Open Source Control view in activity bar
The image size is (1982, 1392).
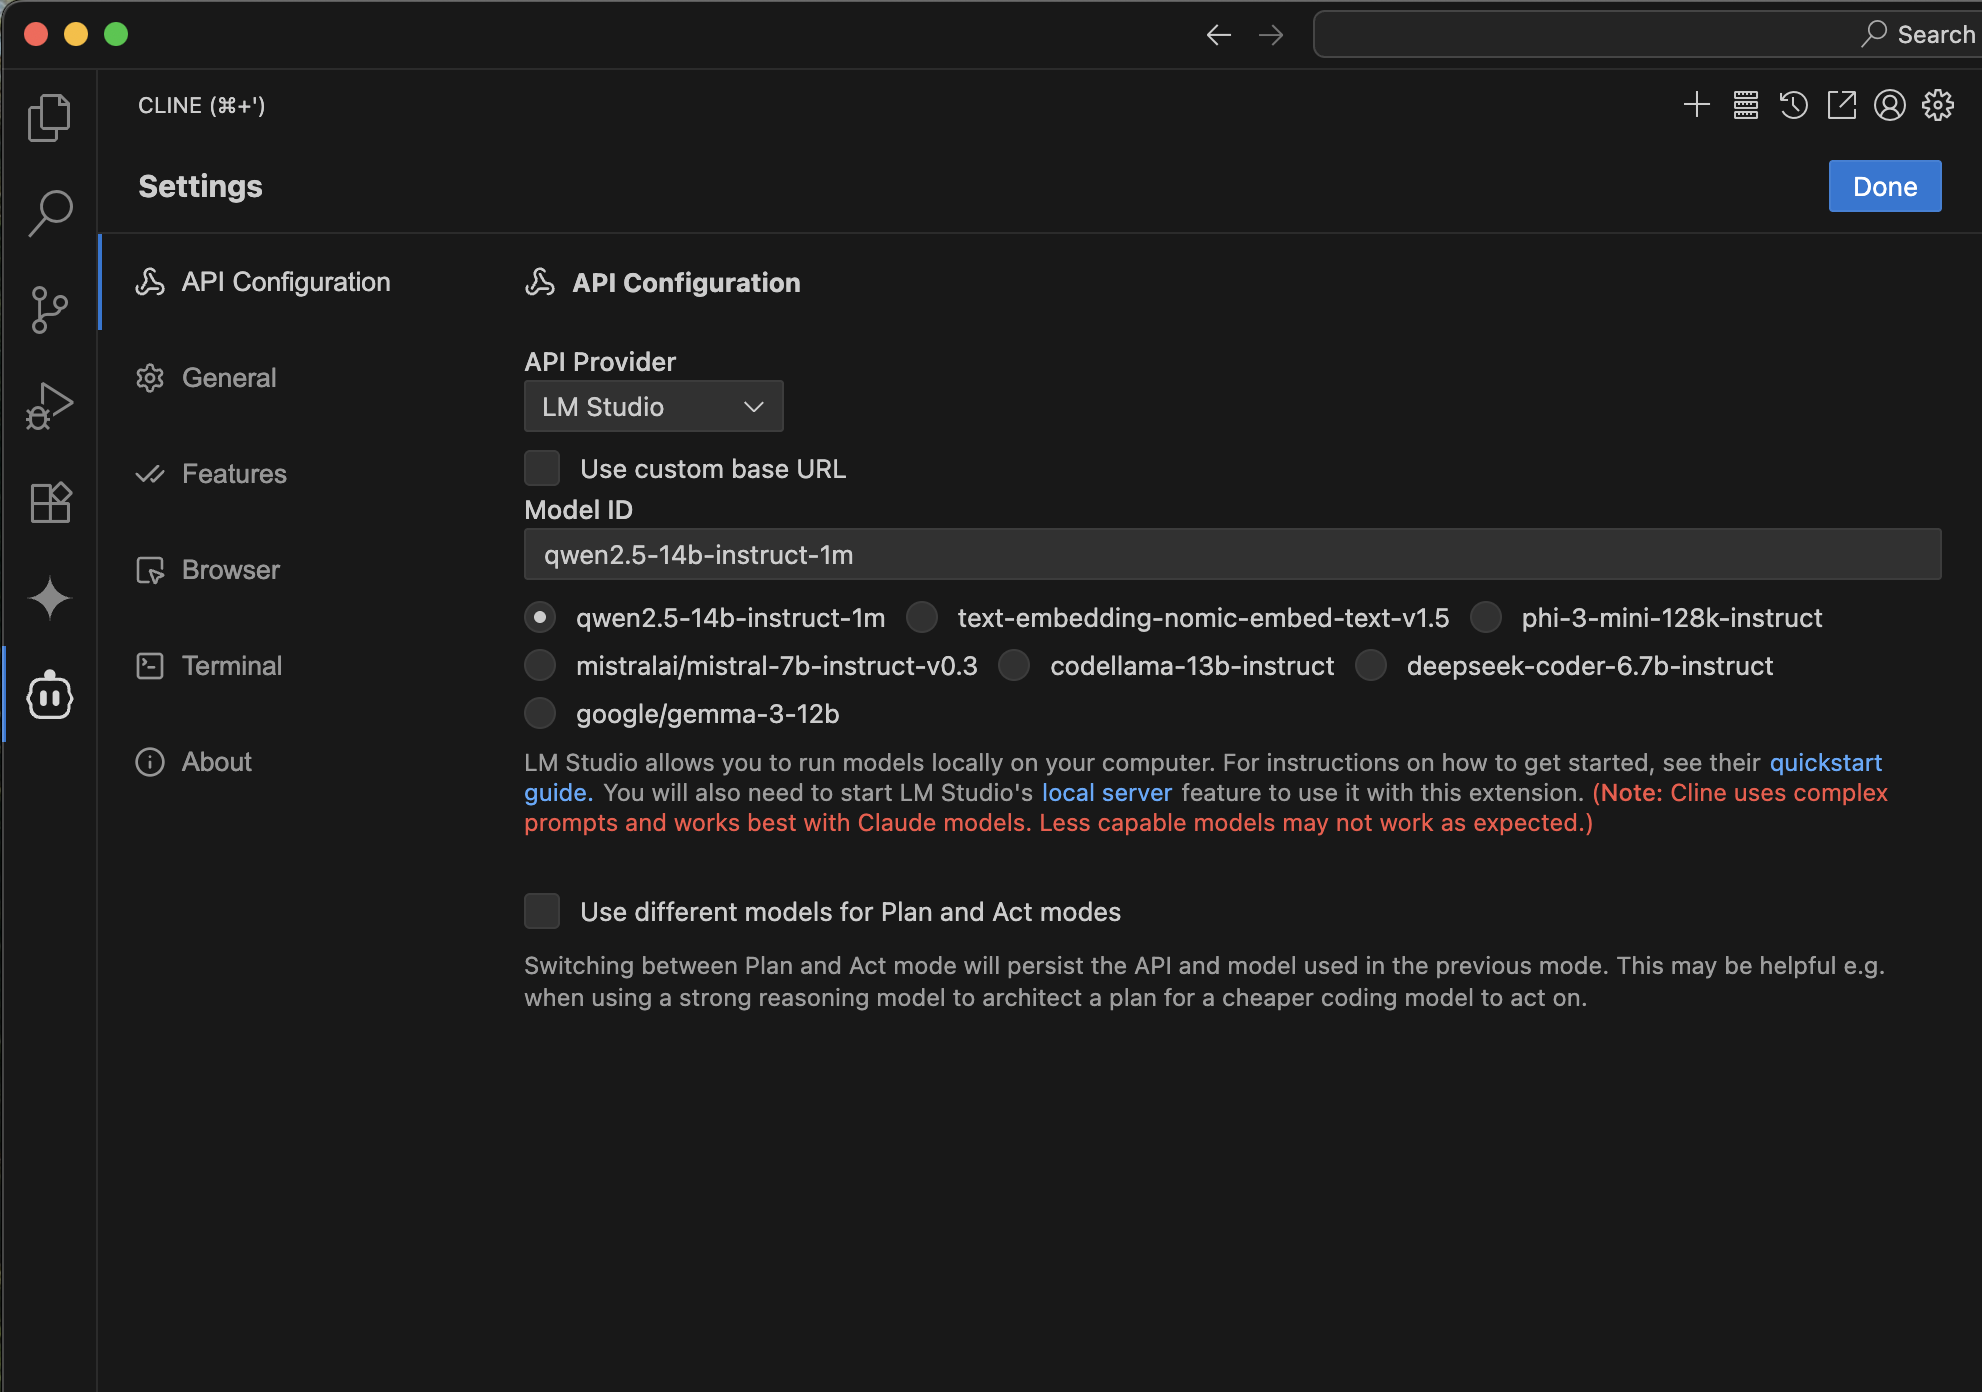click(x=49, y=309)
